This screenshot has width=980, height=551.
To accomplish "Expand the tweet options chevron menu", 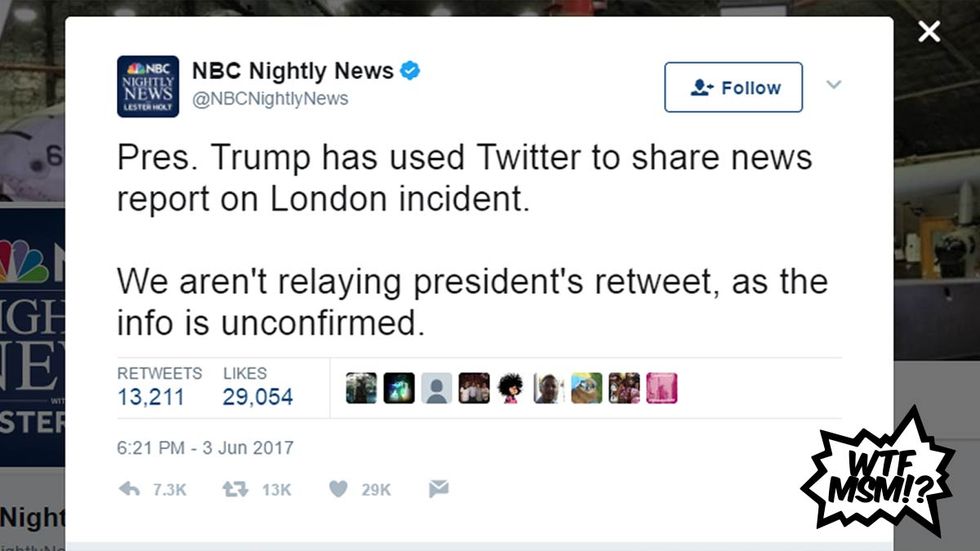I will point(833,85).
